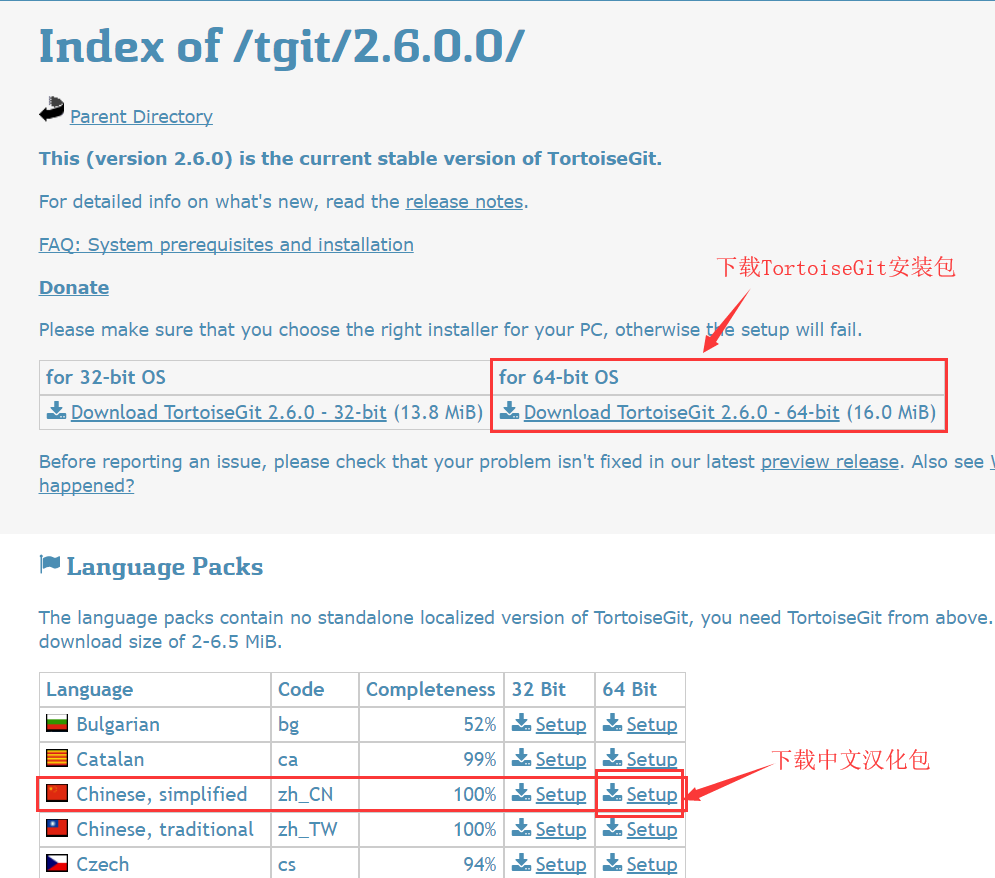Open Bulgarian 64 Bit Setup link
Screen dimensions: 995x878
click(x=652, y=724)
